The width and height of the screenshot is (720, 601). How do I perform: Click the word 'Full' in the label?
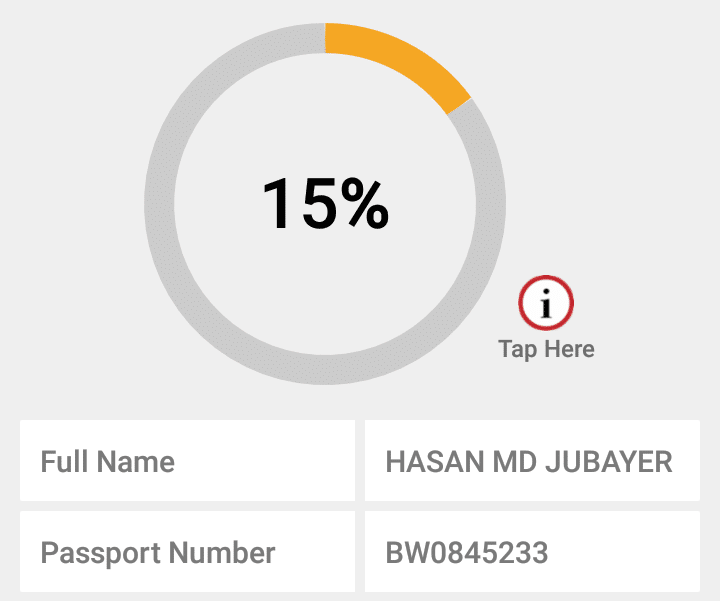click(64, 462)
